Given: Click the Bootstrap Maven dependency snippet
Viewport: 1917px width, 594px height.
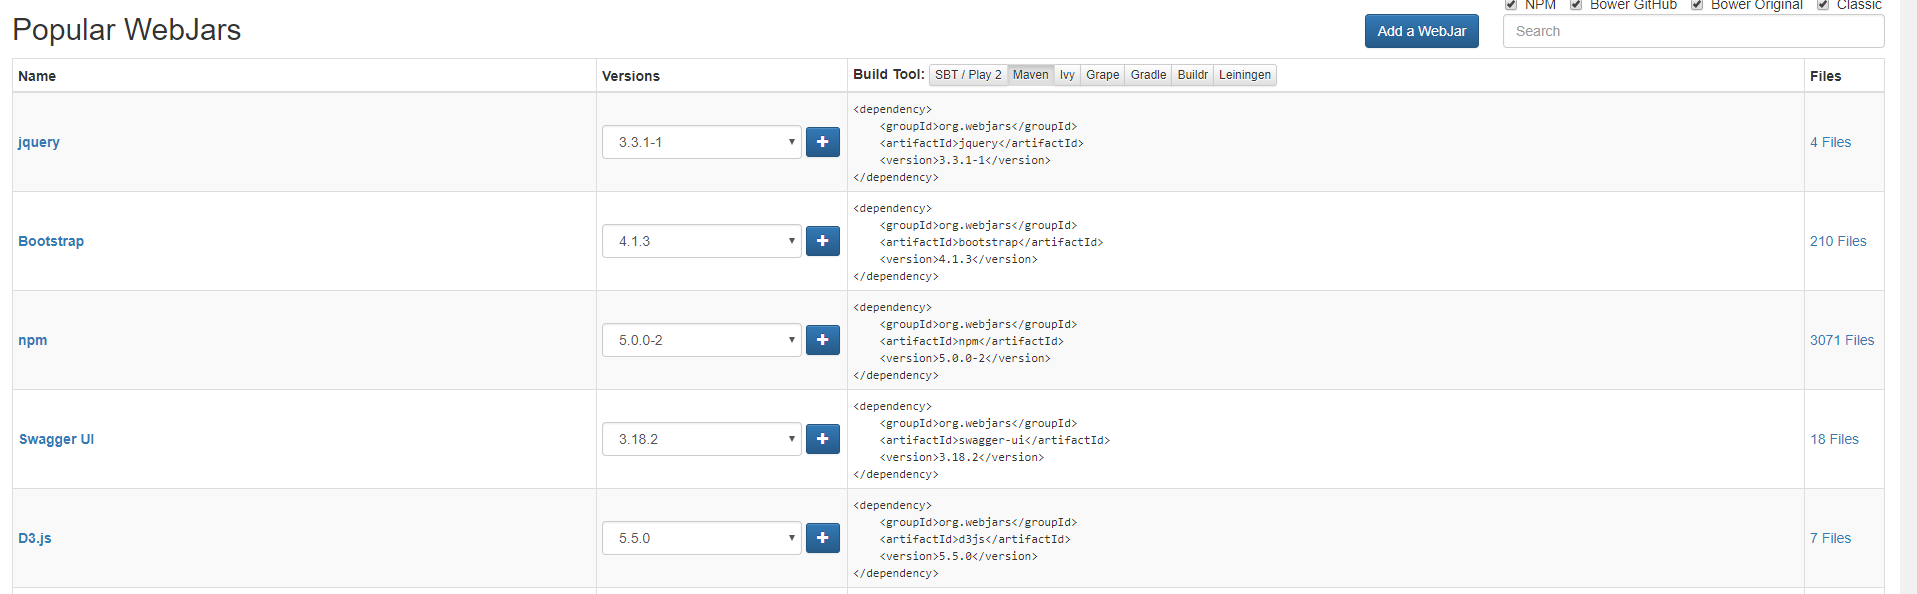Looking at the screenshot, I should pos(978,242).
